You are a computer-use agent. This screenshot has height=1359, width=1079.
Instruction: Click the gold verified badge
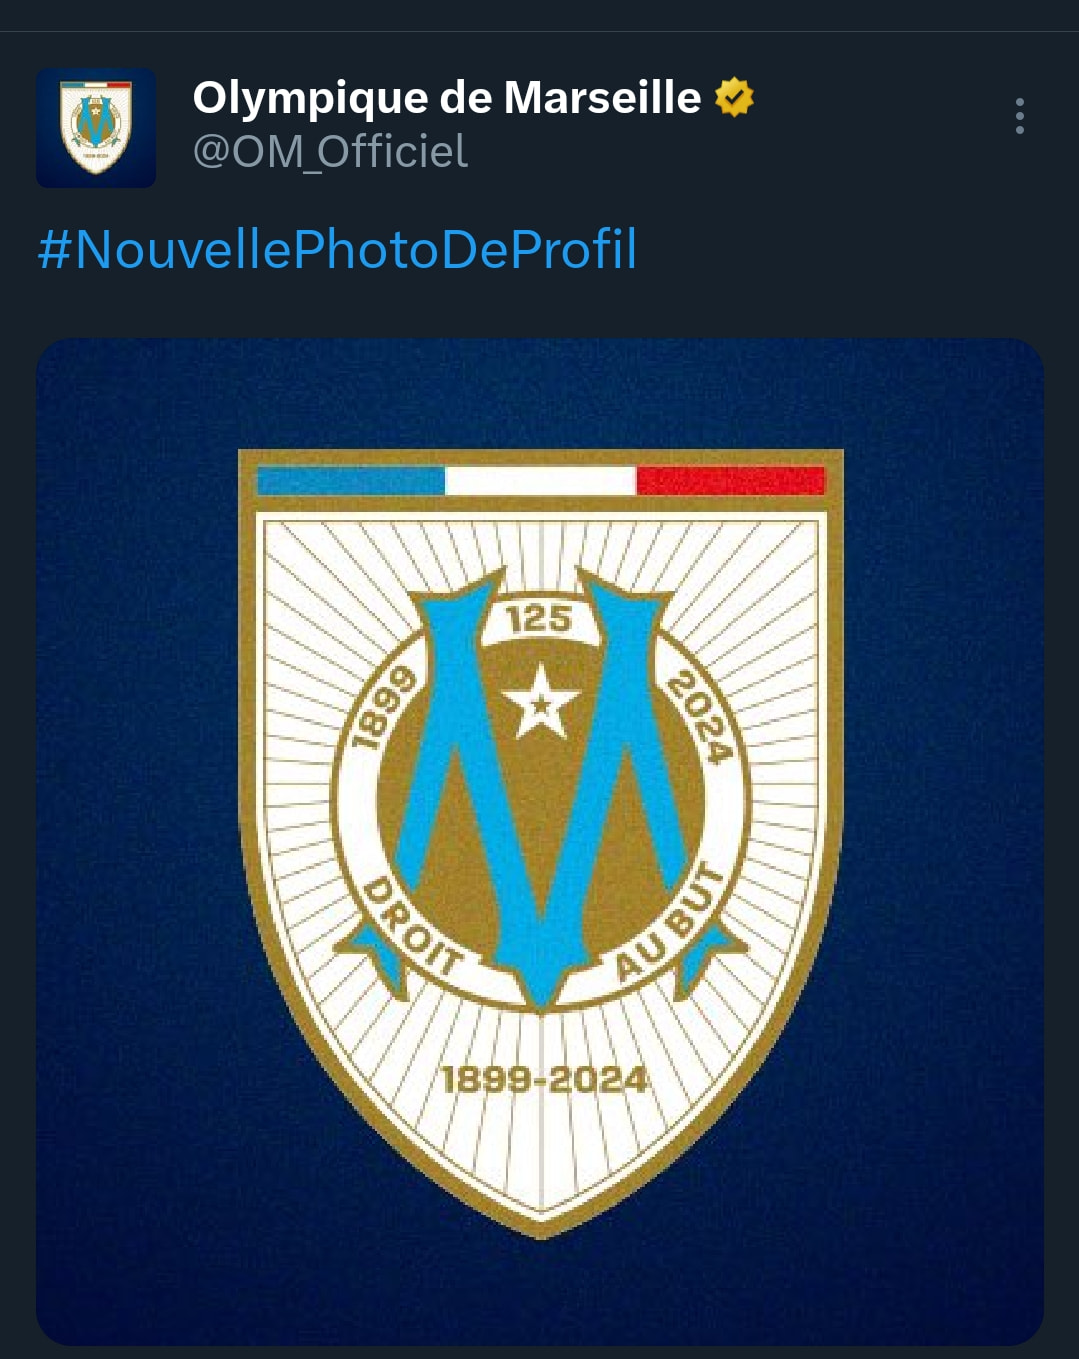(x=733, y=98)
